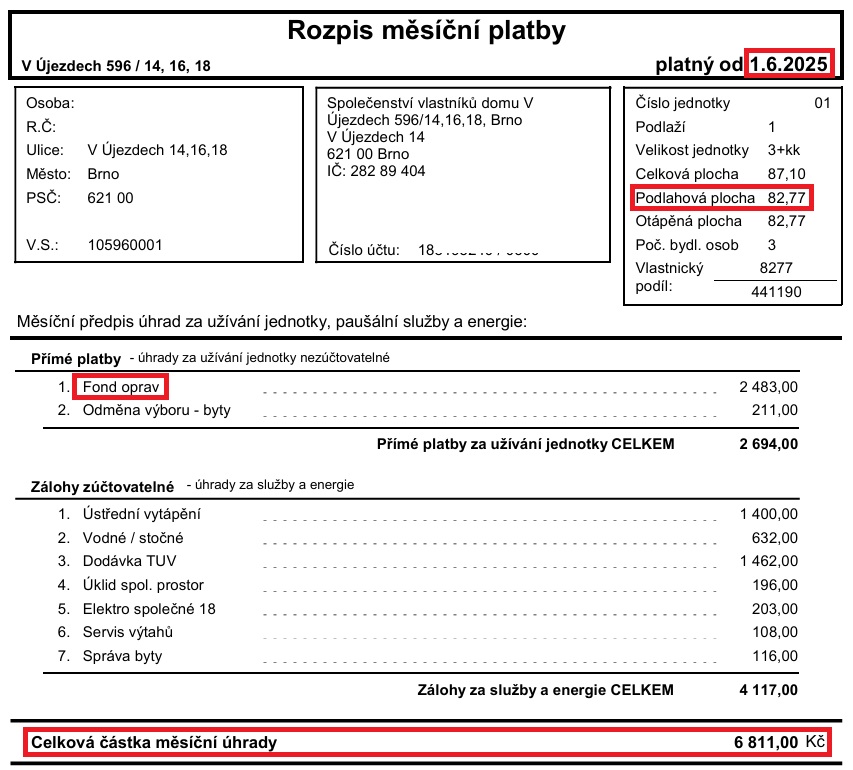Click 'Celková částka měsíční úhrady' label
853x770 pixels.
[154, 742]
